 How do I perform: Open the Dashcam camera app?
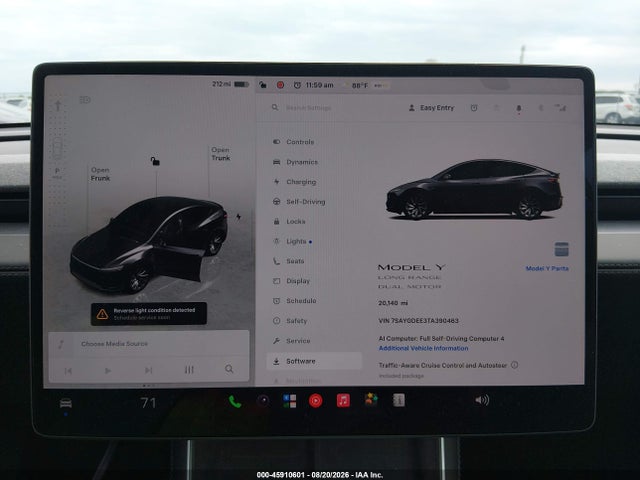coord(263,400)
